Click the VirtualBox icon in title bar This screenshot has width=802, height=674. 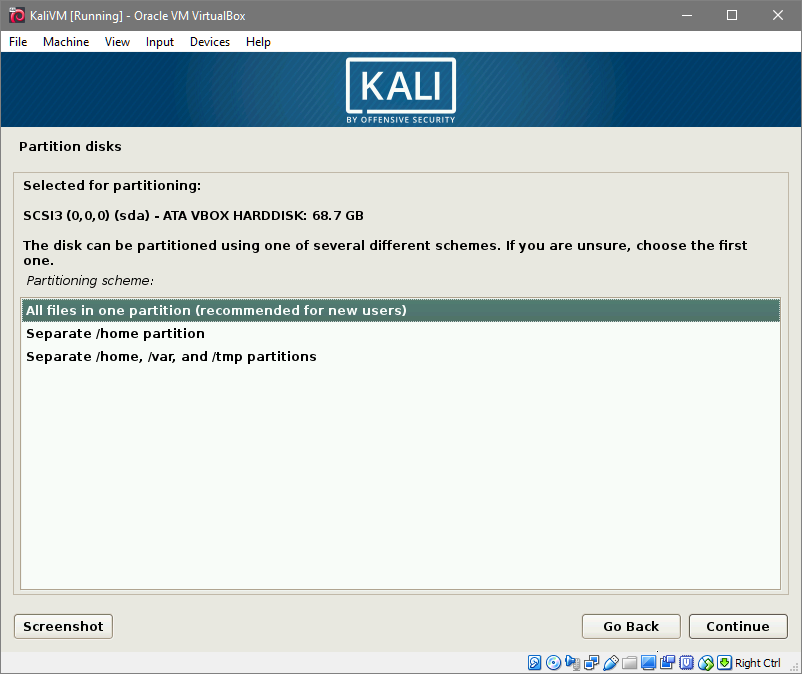16,15
